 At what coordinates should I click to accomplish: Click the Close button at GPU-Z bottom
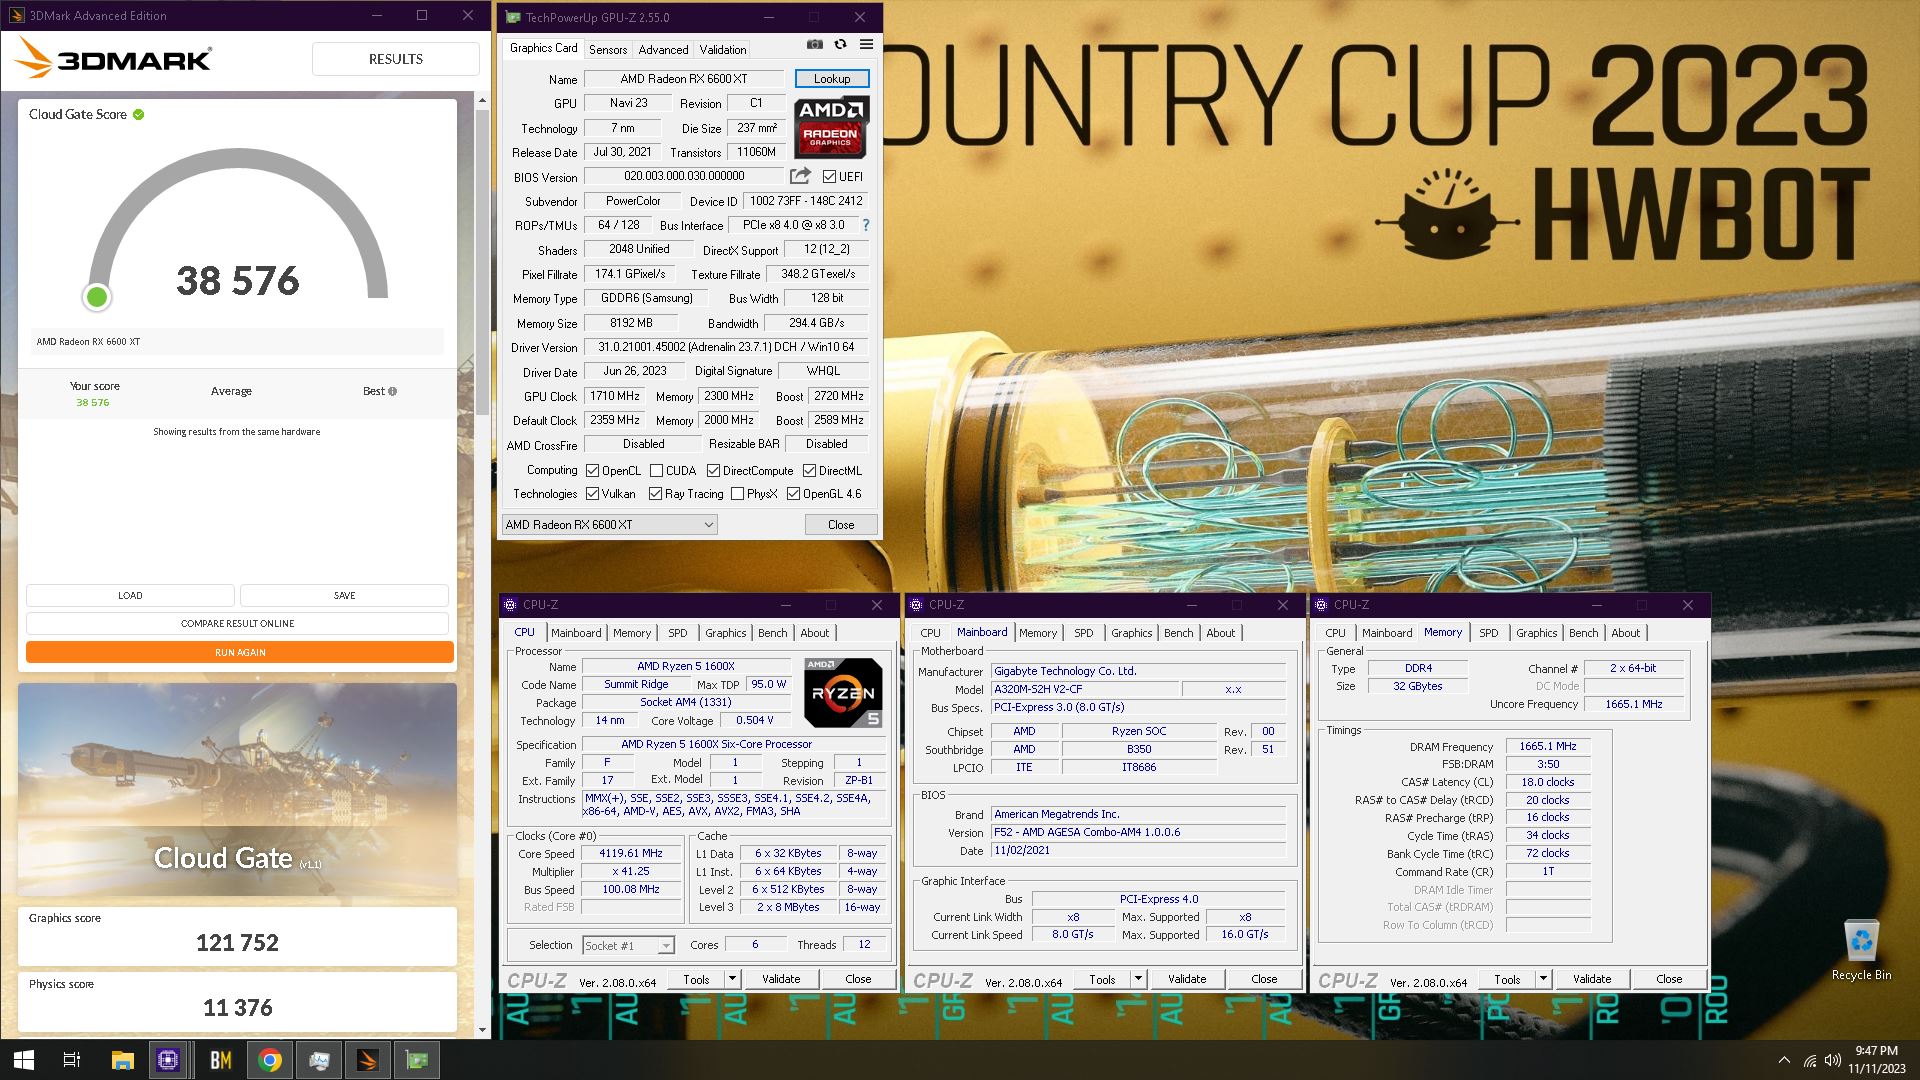click(x=840, y=524)
